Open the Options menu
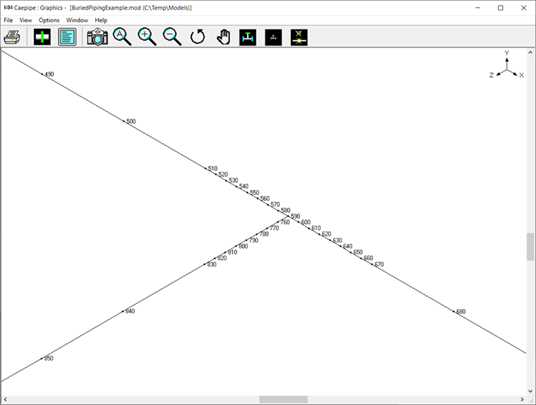The image size is (536, 405). [49, 20]
